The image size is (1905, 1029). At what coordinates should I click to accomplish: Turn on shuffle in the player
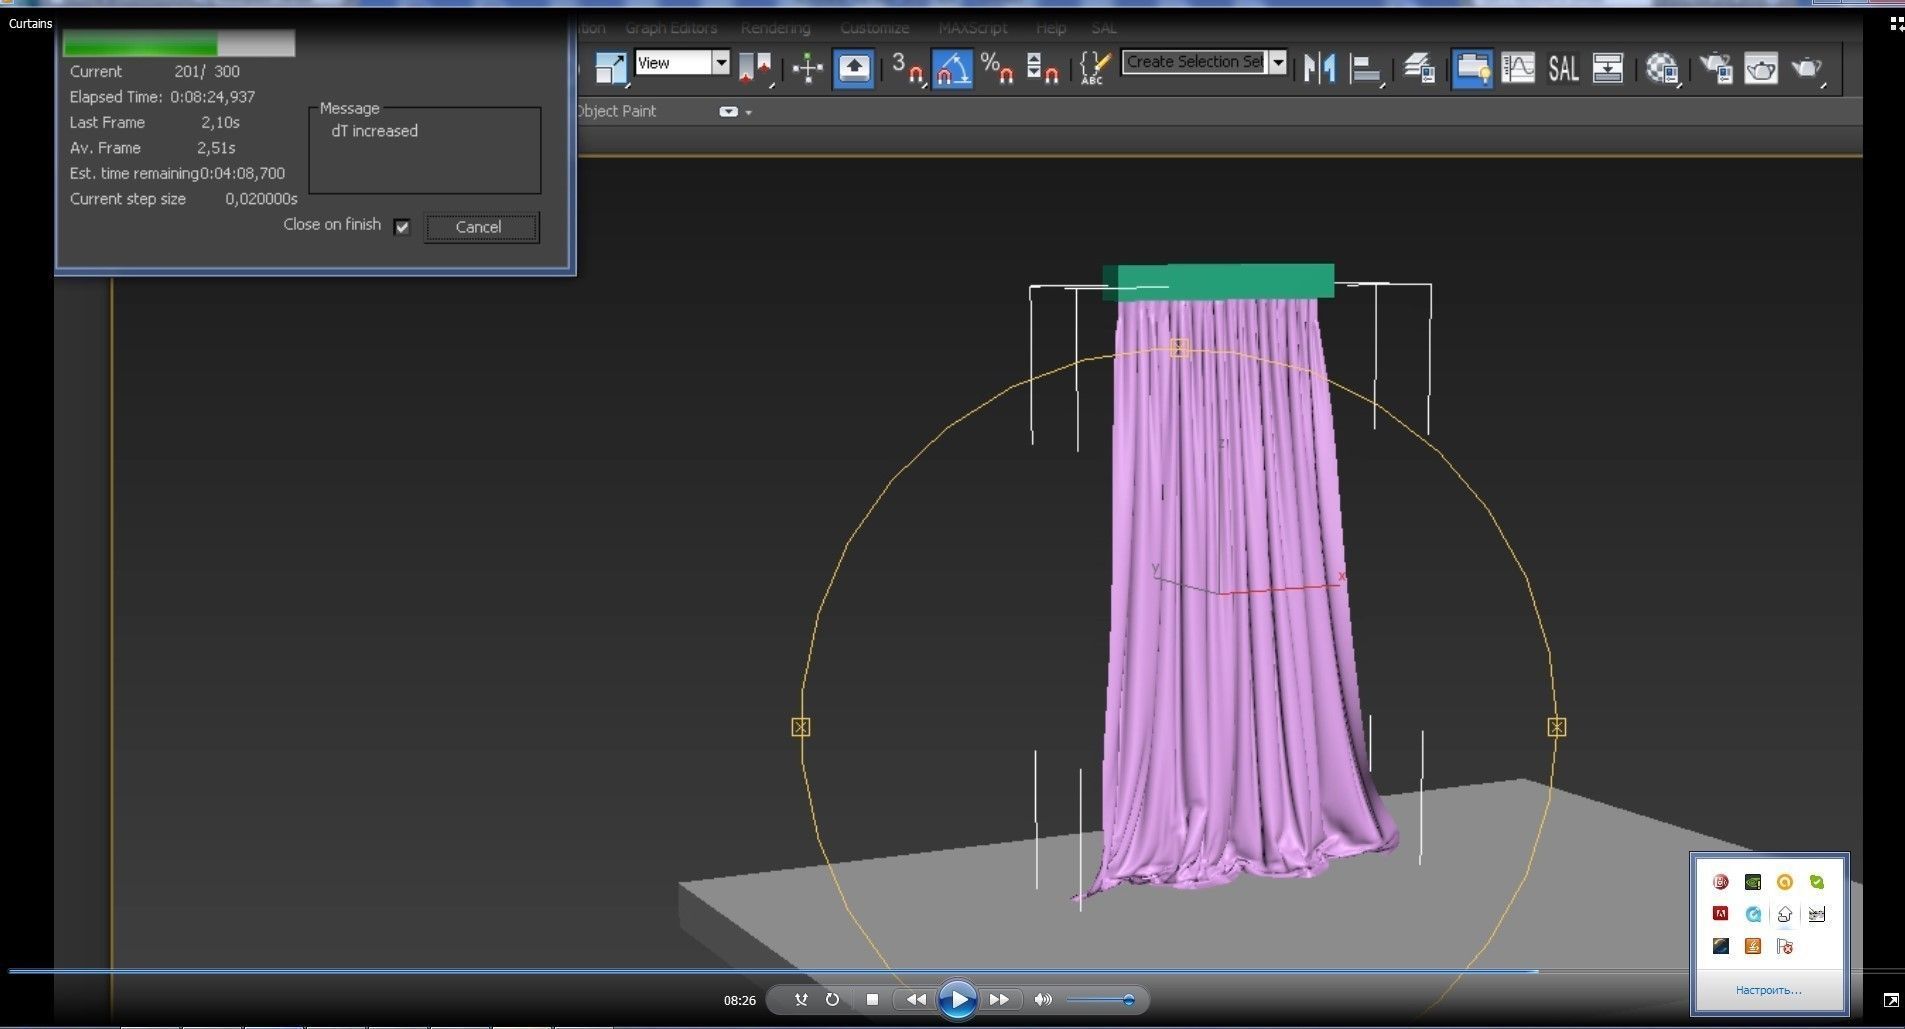click(x=800, y=999)
